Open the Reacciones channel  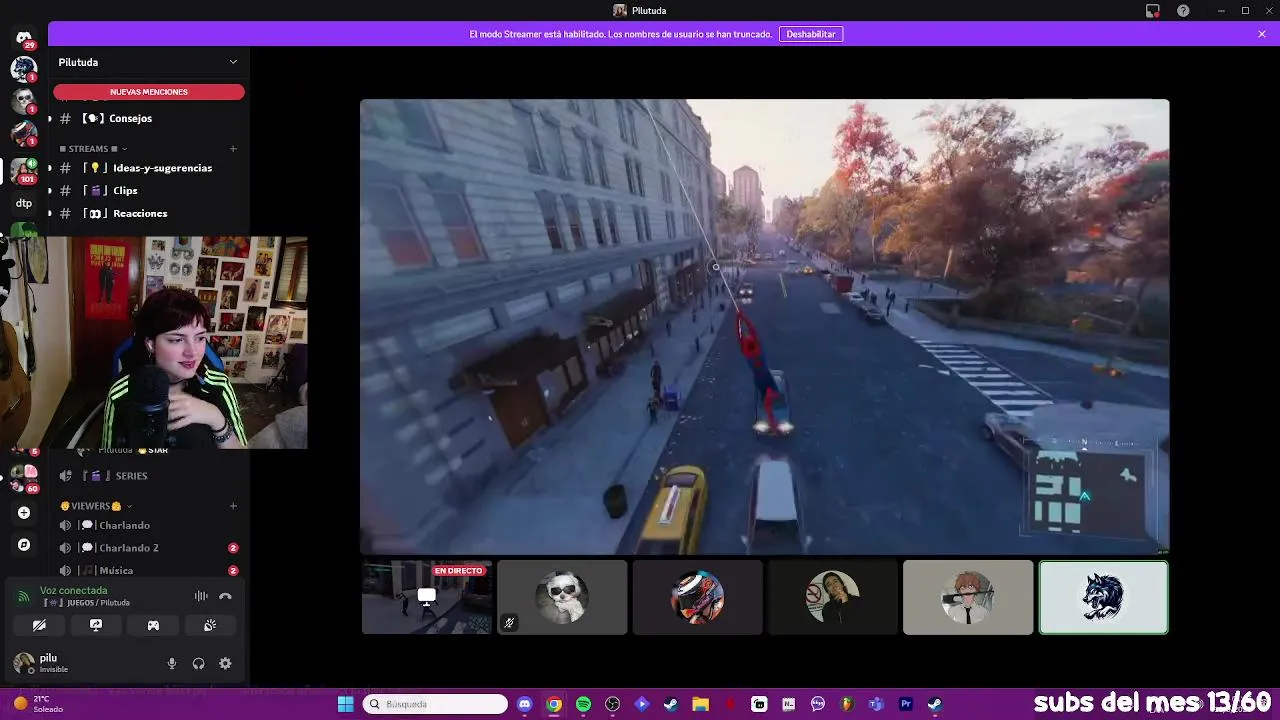click(148, 213)
